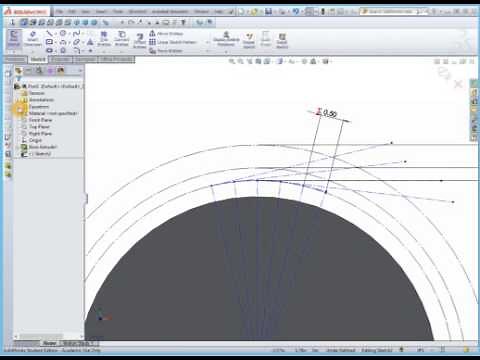Click the Repair Sketch tool

[249, 40]
